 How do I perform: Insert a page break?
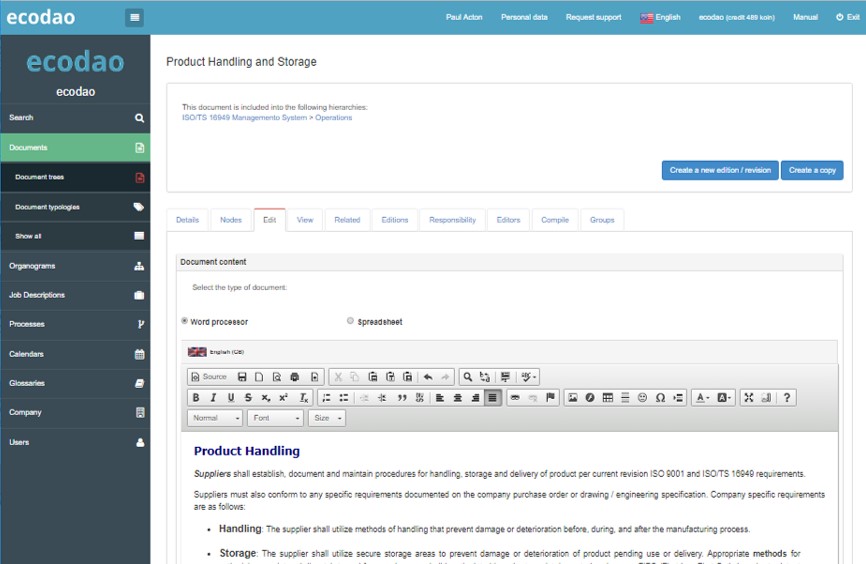678,398
